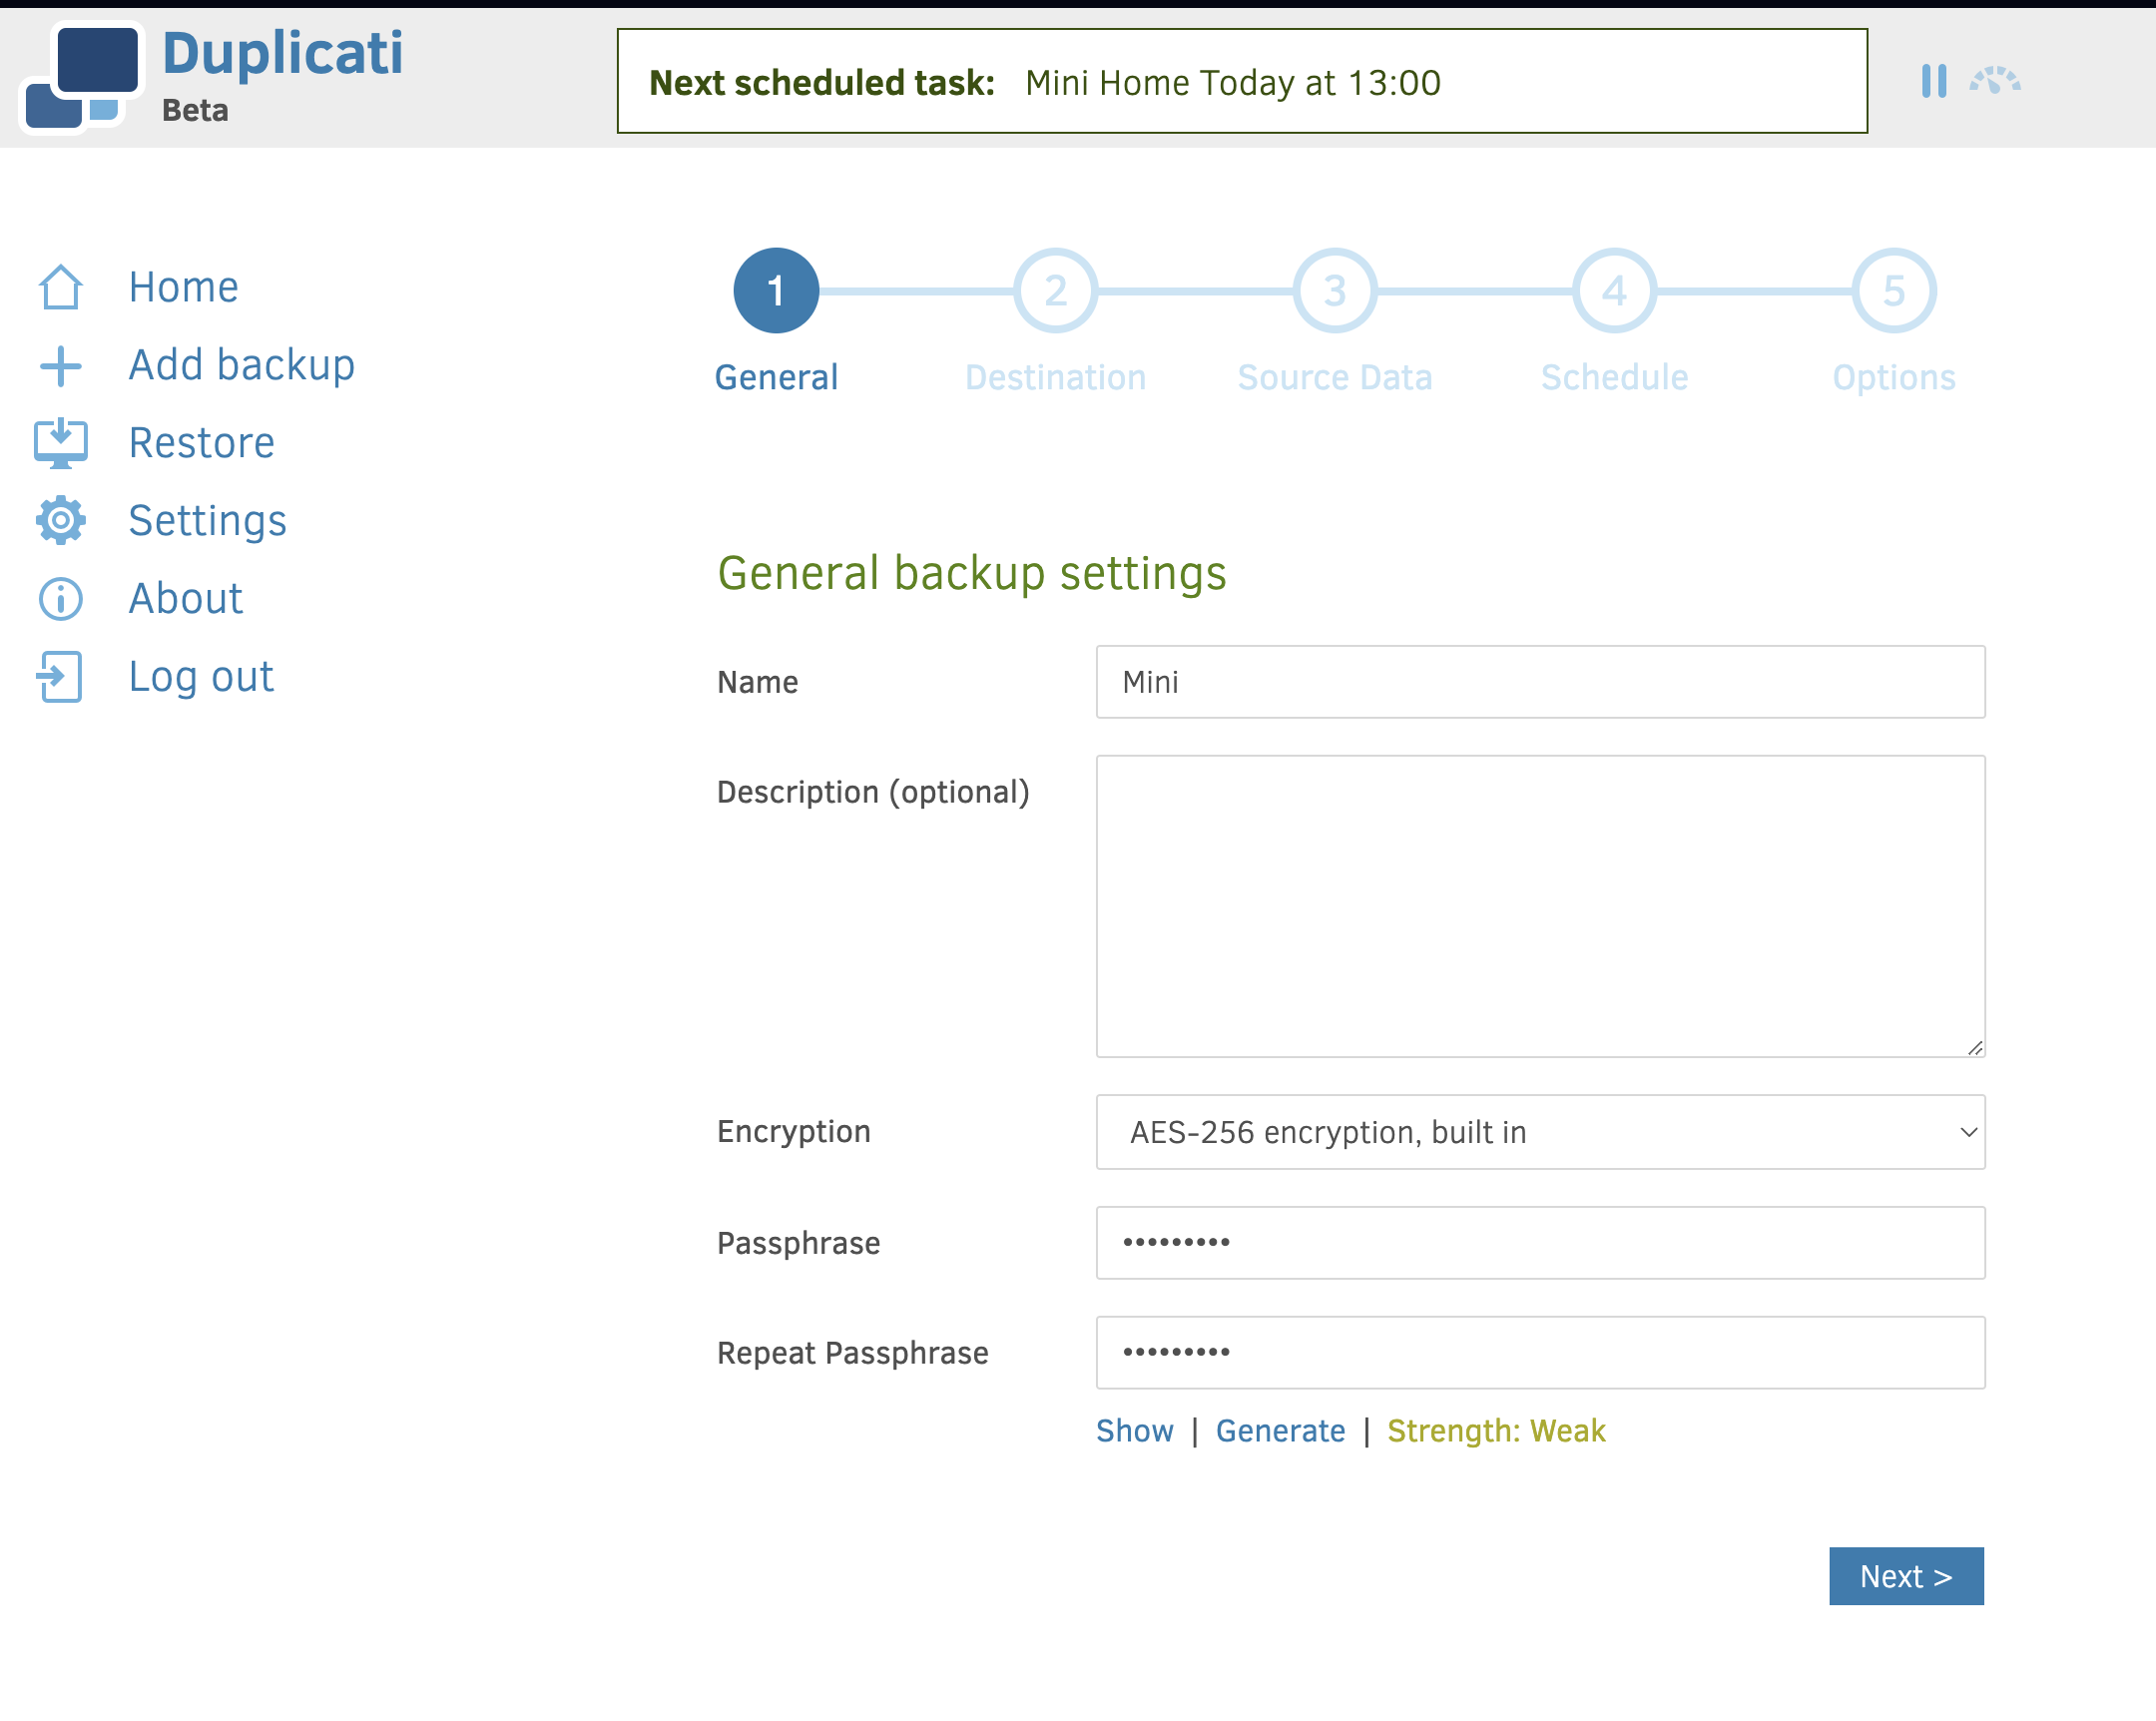This screenshot has width=2156, height=1721.
Task: Click the Home house icon
Action: [60, 287]
